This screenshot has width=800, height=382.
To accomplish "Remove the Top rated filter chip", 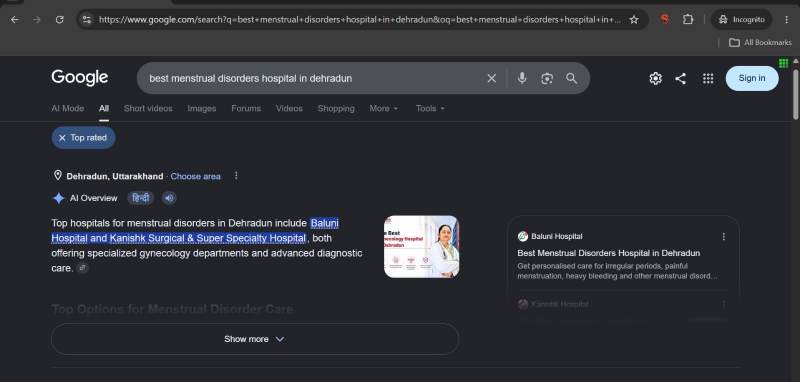I will (x=62, y=138).
